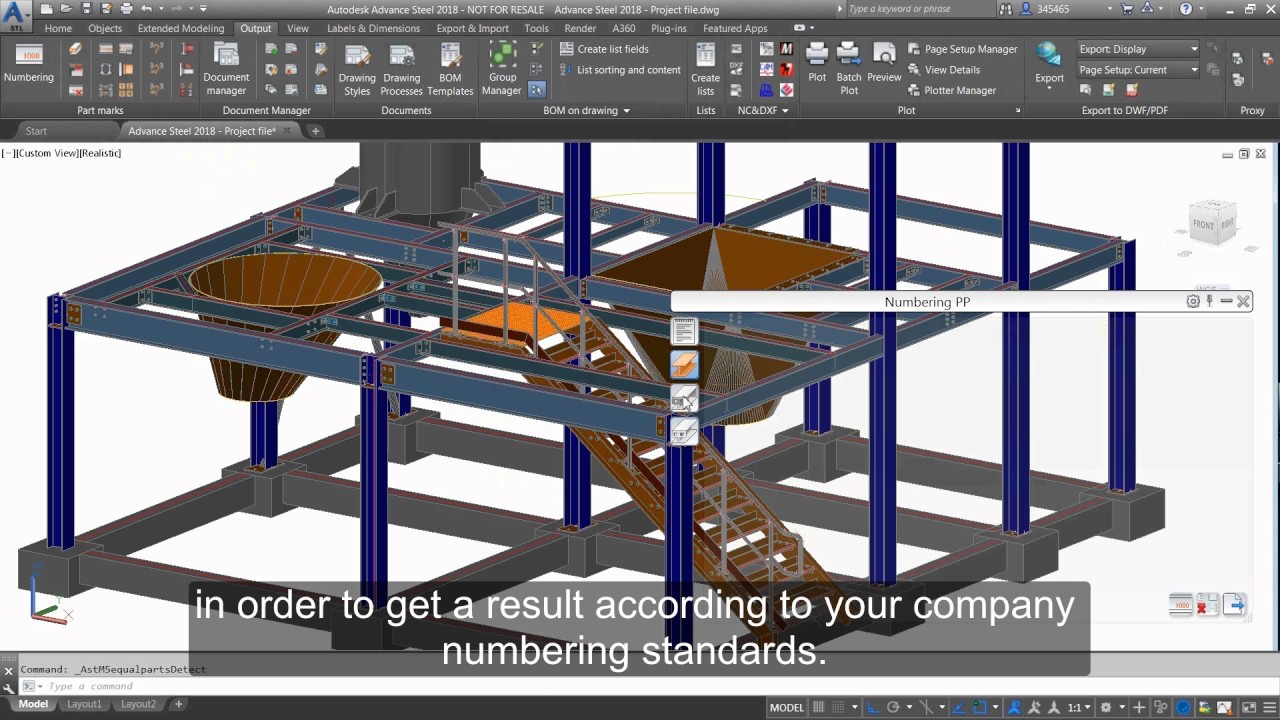Pin the Numbering PP palette open
The height and width of the screenshot is (720, 1280).
1209,301
